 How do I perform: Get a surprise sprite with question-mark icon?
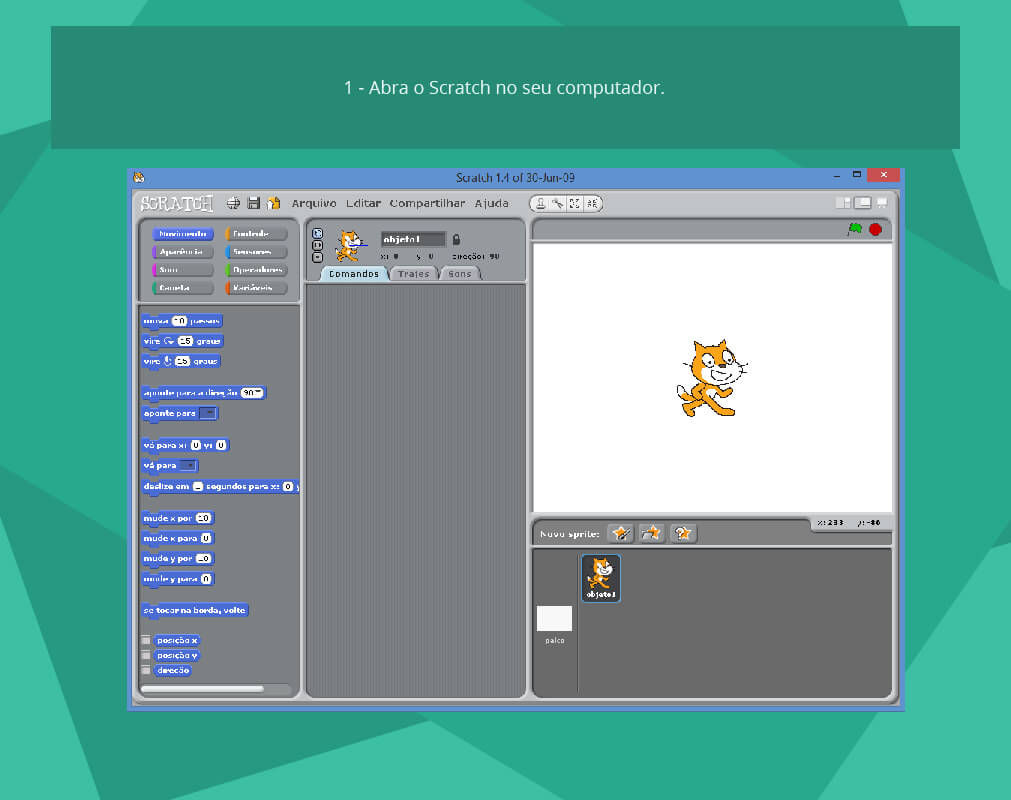(x=683, y=533)
